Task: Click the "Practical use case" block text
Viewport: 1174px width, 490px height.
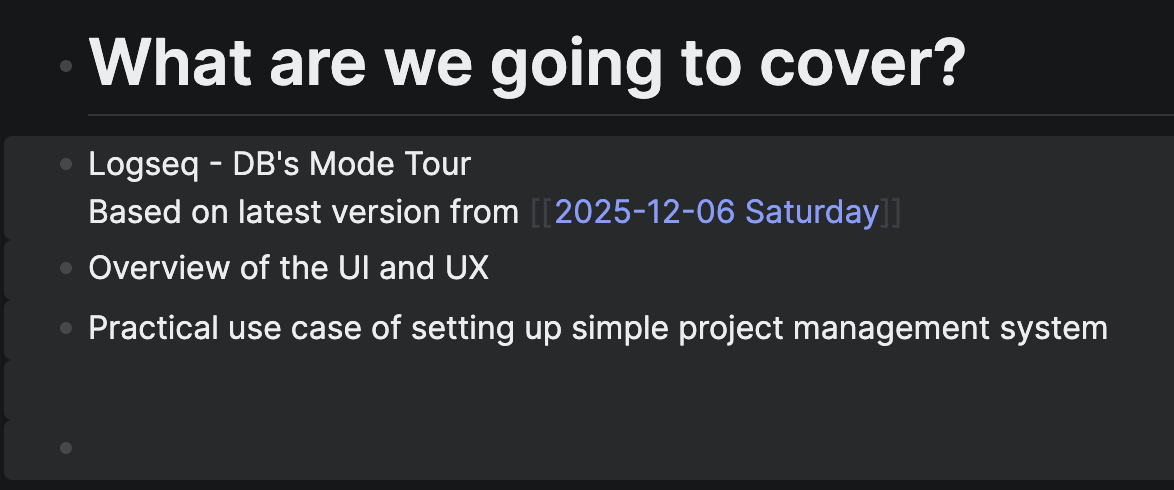Action: coord(597,327)
